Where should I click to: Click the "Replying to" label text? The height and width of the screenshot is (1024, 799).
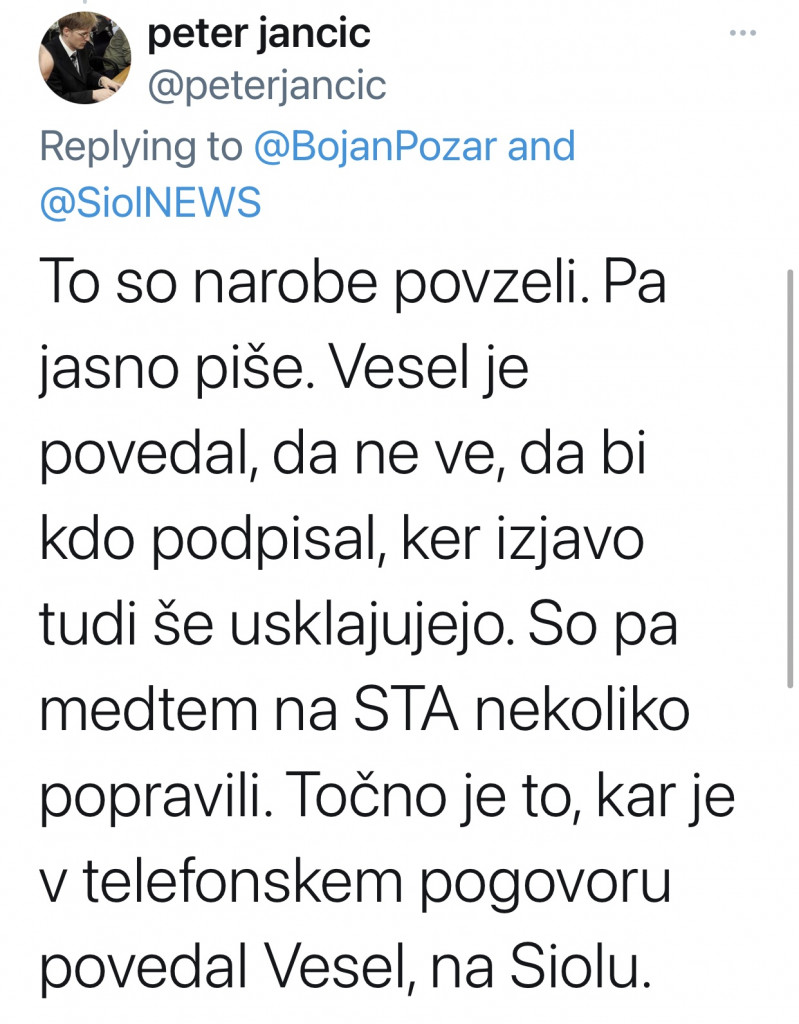[141, 147]
